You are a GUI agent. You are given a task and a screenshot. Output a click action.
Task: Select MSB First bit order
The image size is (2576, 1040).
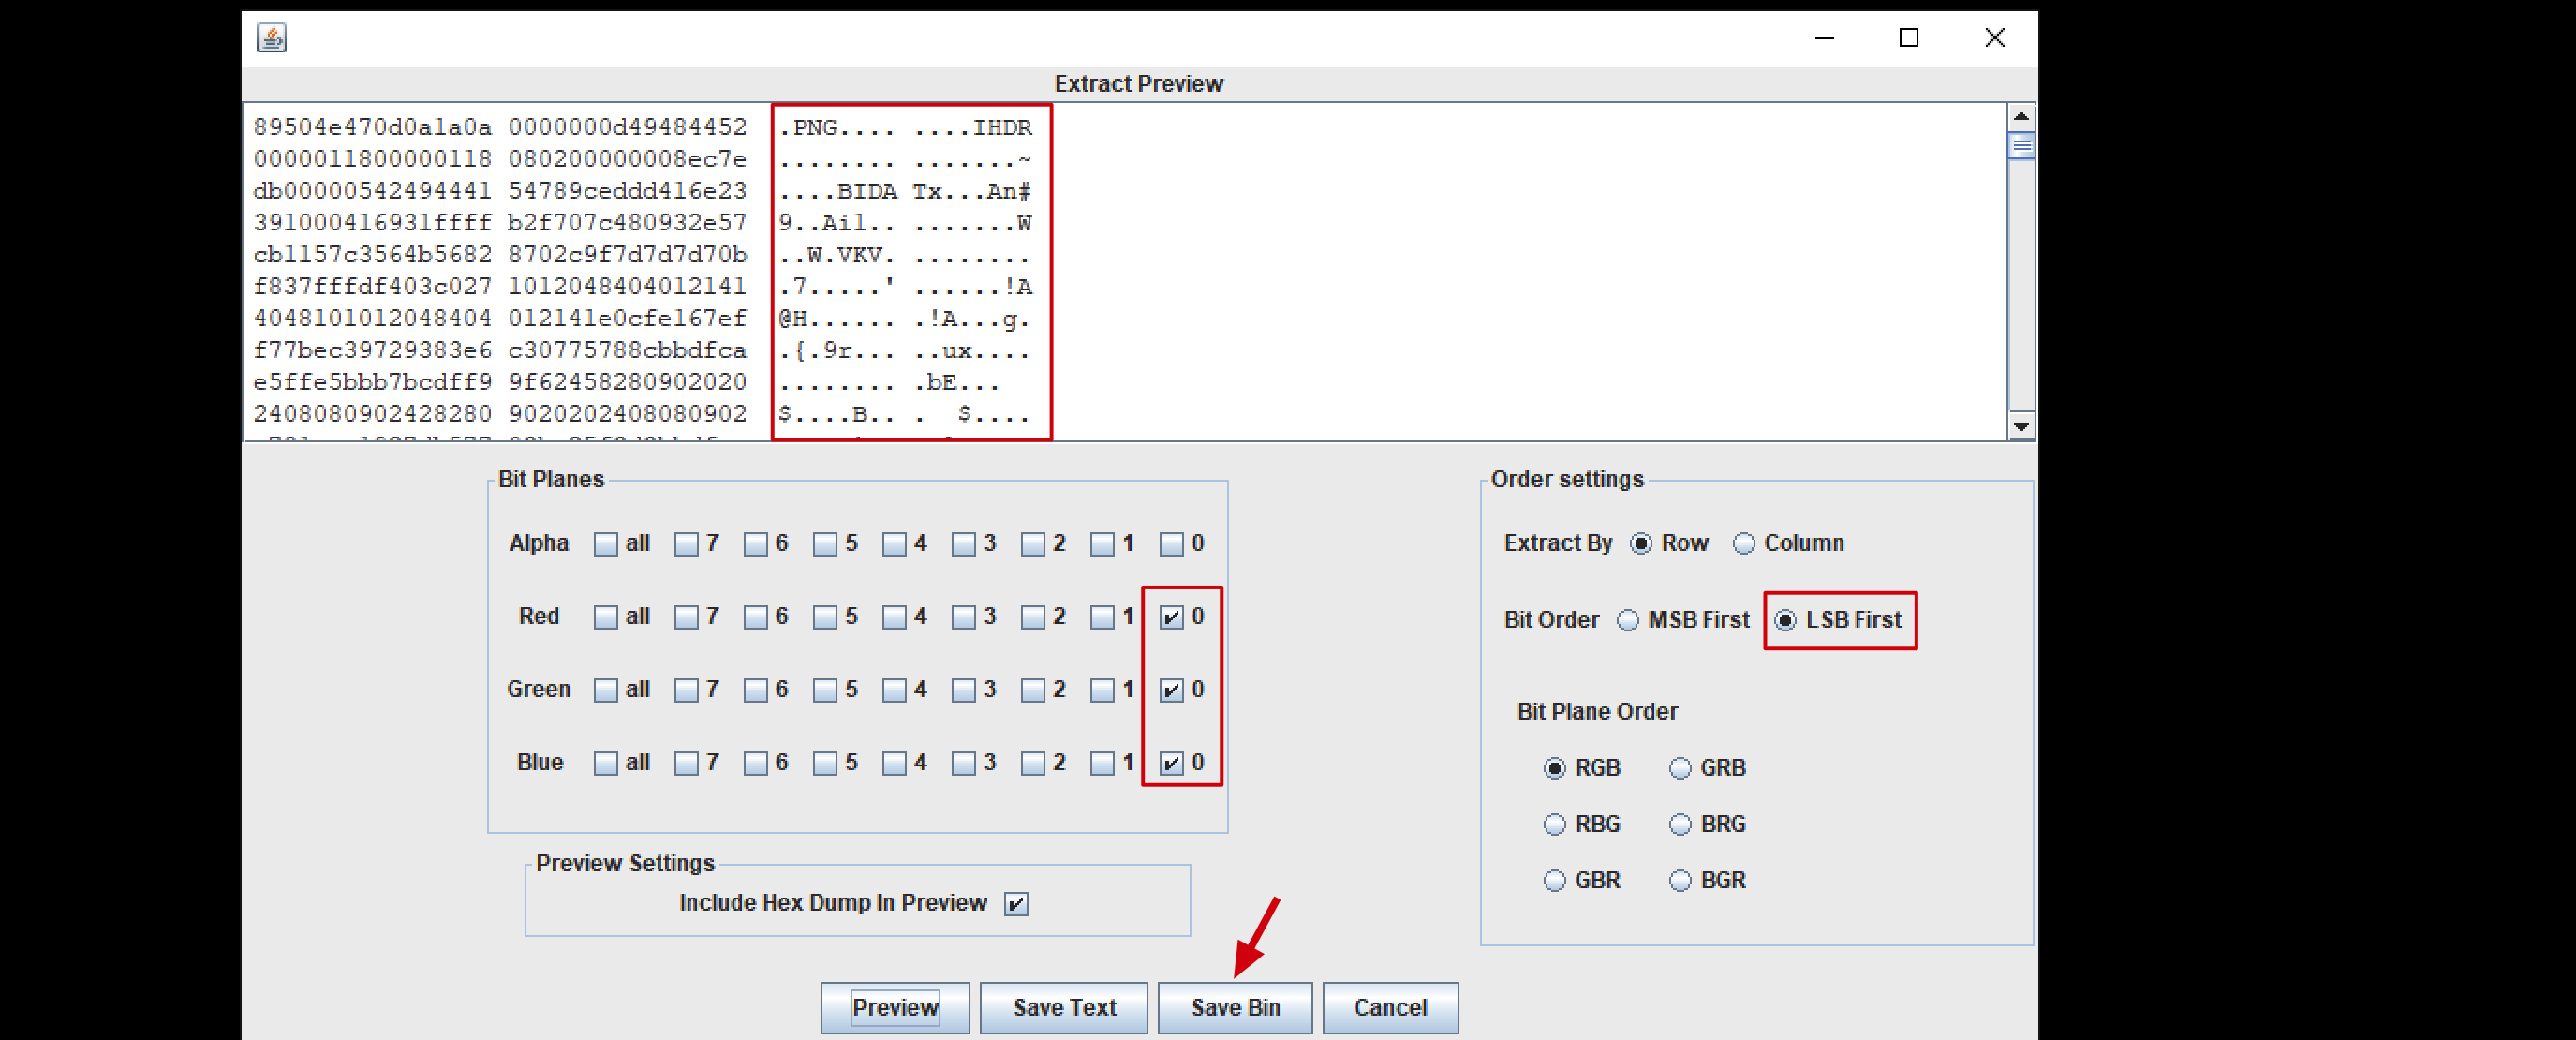coord(1627,621)
